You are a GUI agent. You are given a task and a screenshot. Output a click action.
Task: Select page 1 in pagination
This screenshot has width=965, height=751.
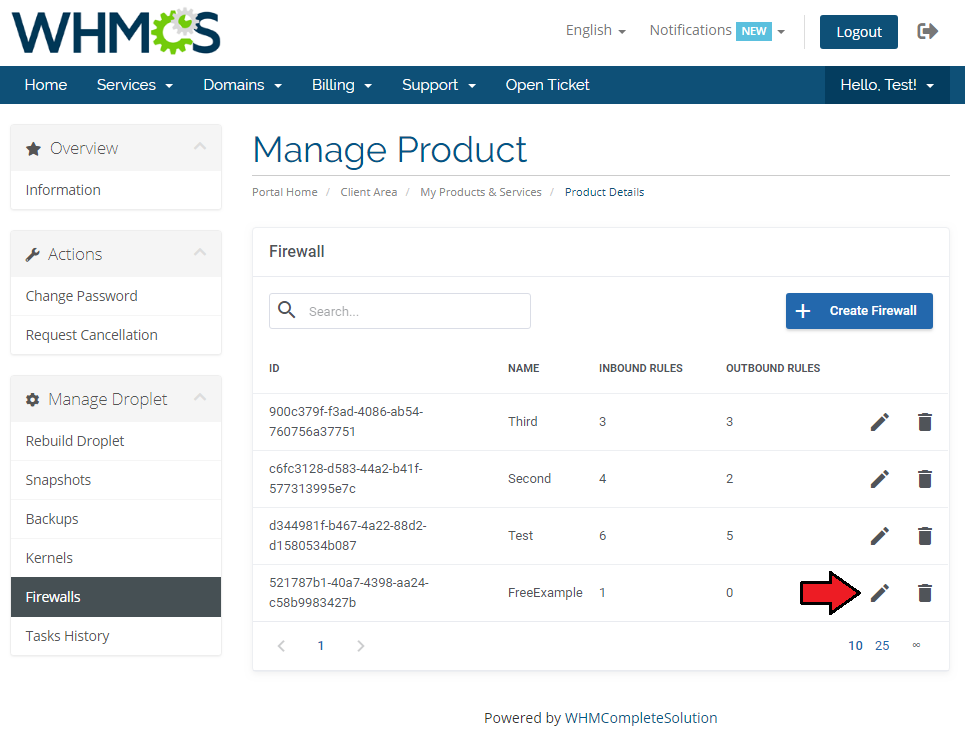pyautogui.click(x=321, y=646)
